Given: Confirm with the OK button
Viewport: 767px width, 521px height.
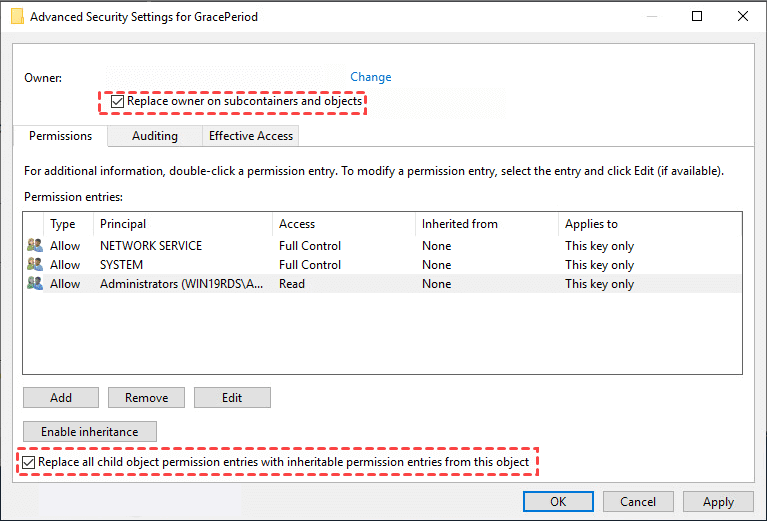Looking at the screenshot, I should 558,502.
